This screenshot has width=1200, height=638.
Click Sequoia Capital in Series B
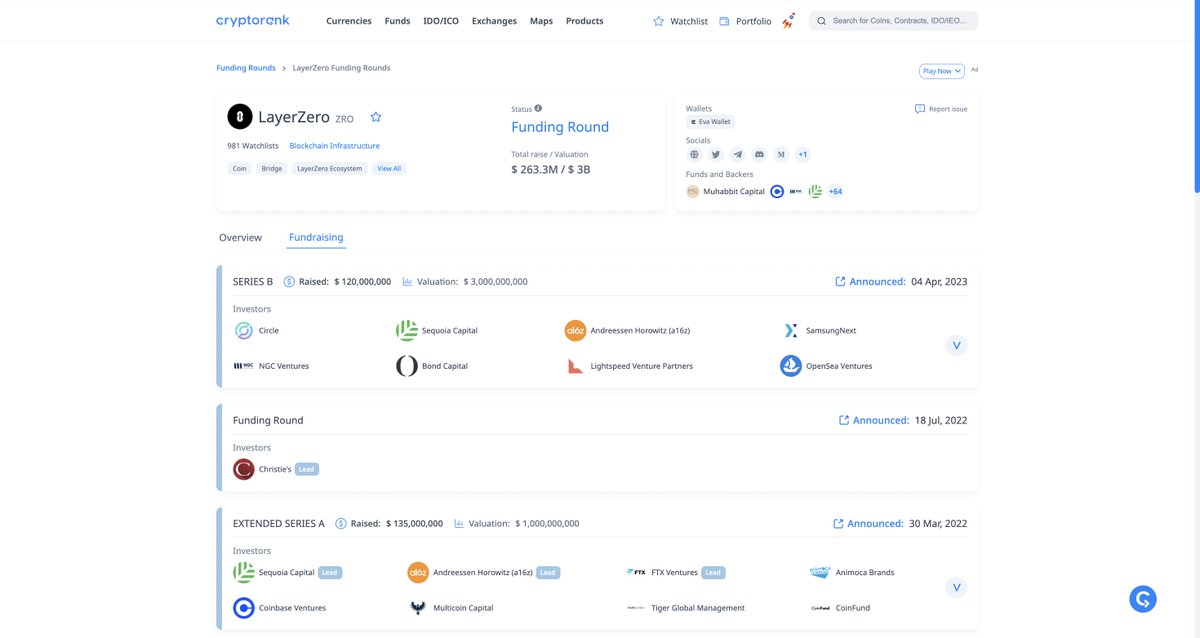click(x=449, y=330)
